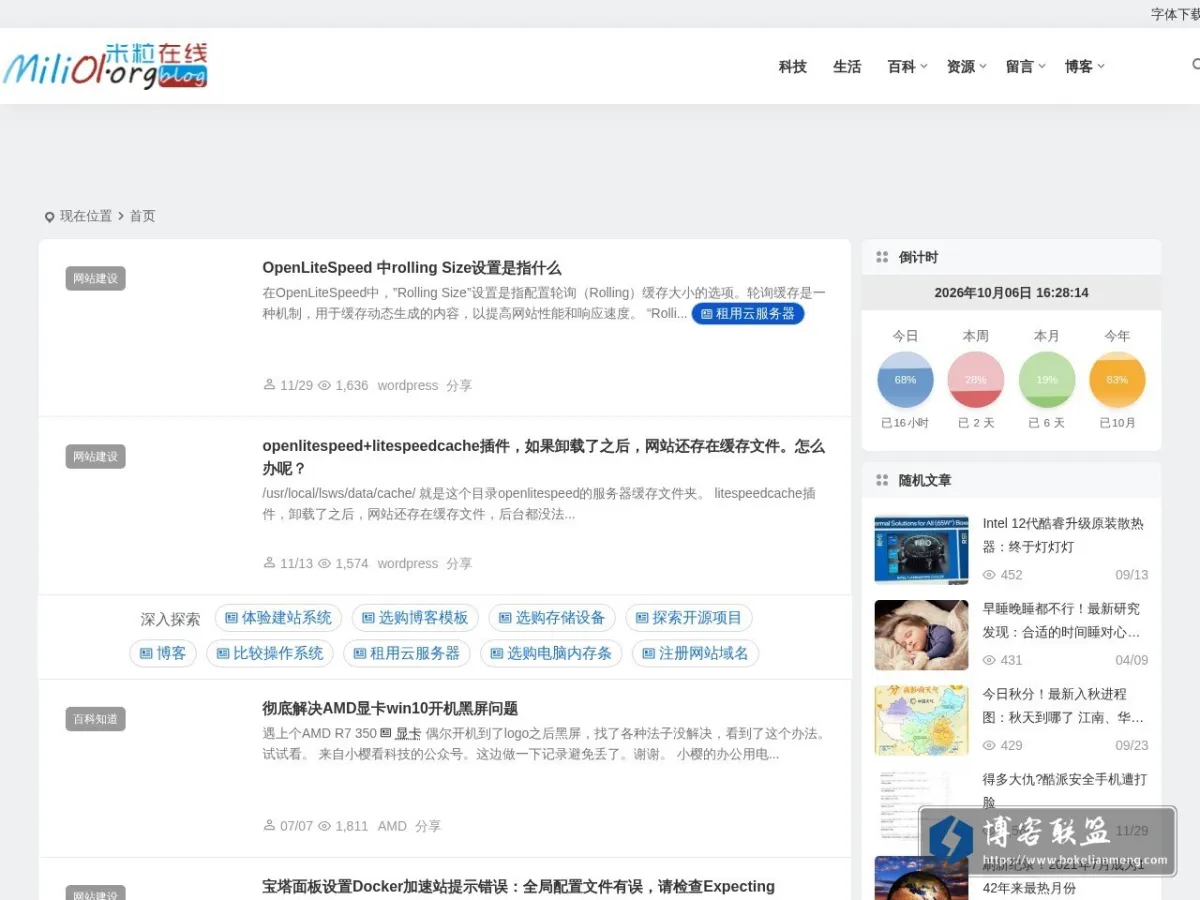The width and height of the screenshot is (1200, 900).
Task: Open the 留言 navigation item
Action: (1020, 66)
